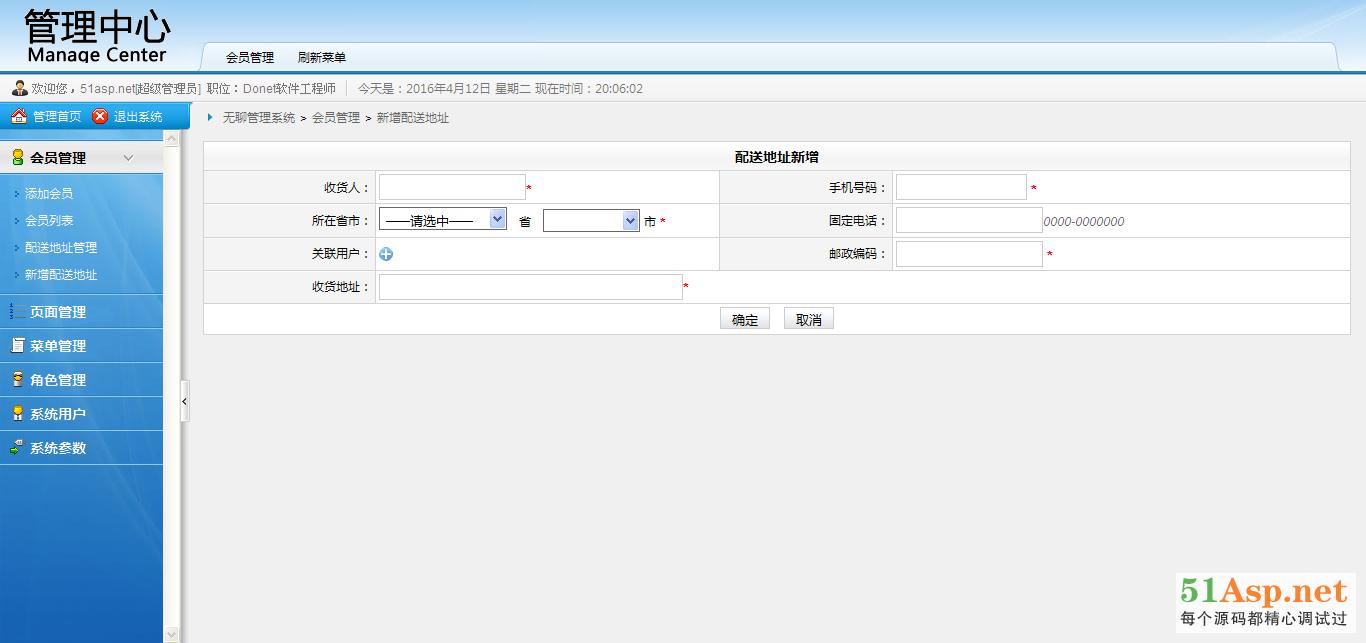Viewport: 1366px width, 643px height.
Task: Click the blue plus icon beside 关联用户
Action: click(x=386, y=254)
